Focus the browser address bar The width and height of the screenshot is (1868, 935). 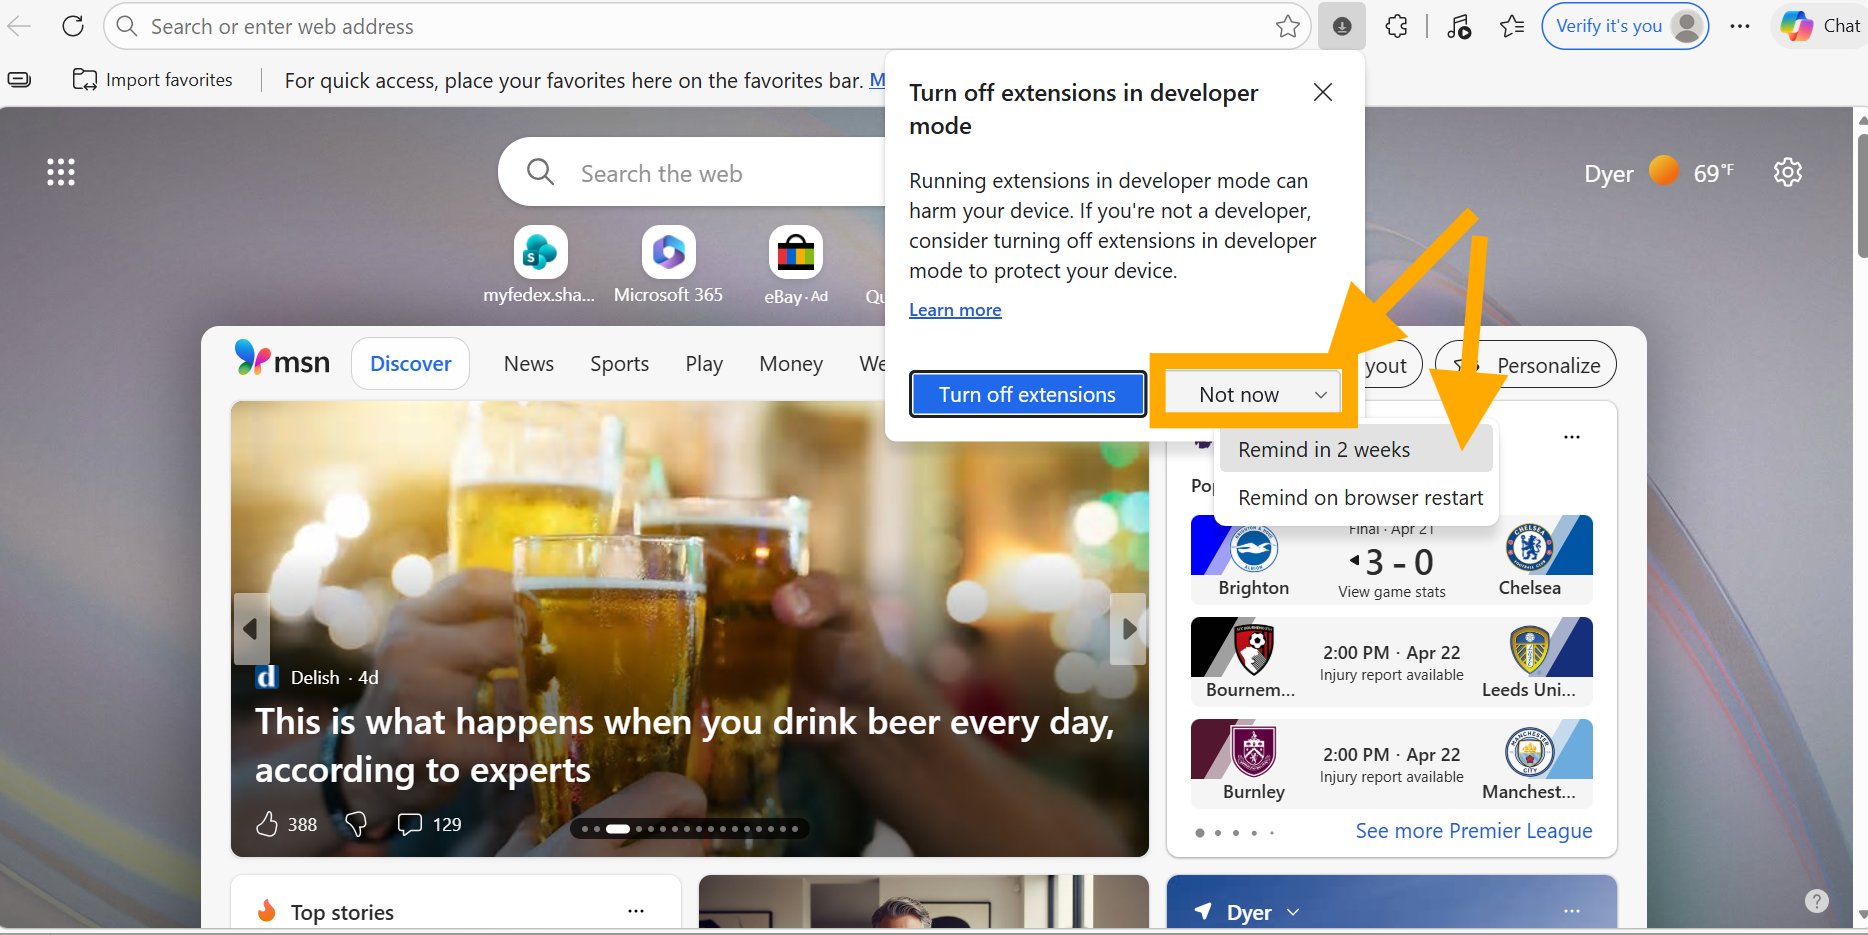(x=707, y=27)
